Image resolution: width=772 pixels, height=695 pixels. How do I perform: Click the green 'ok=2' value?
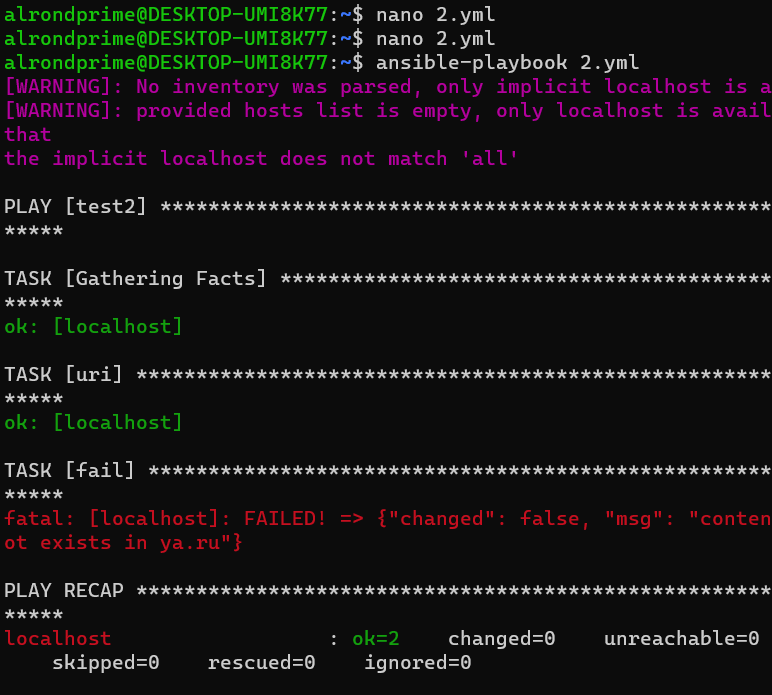[376, 639]
